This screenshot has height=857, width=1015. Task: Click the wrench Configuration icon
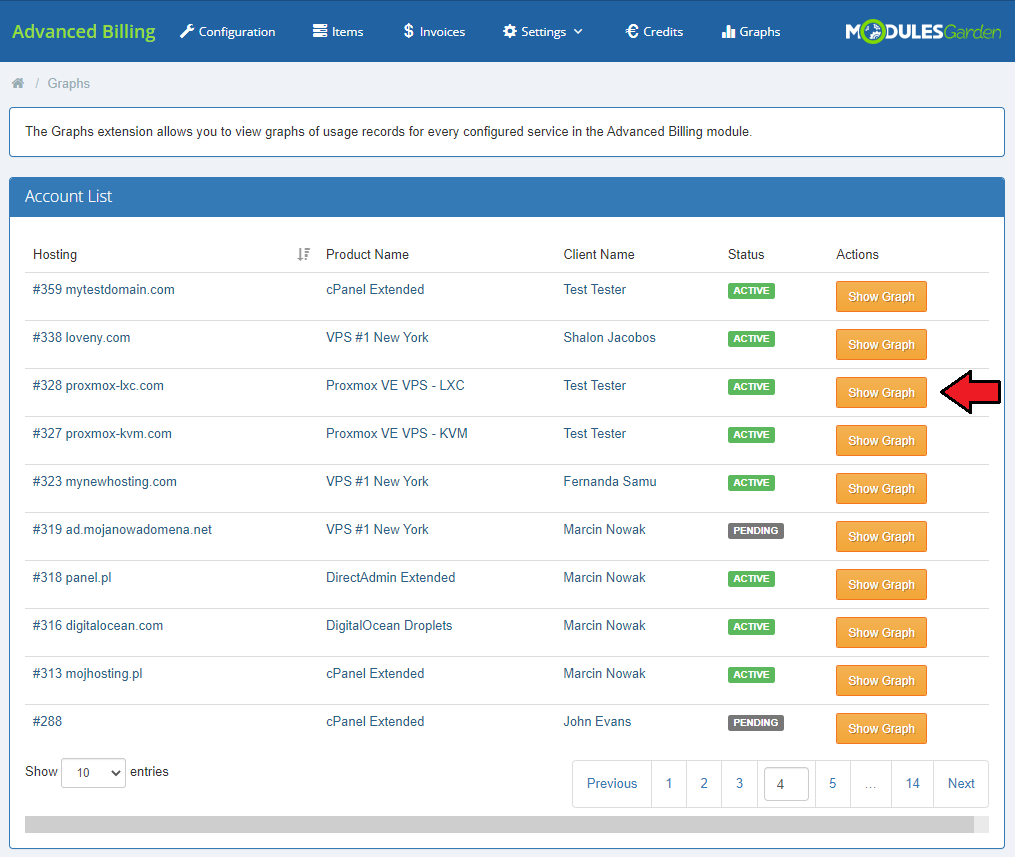pos(187,31)
